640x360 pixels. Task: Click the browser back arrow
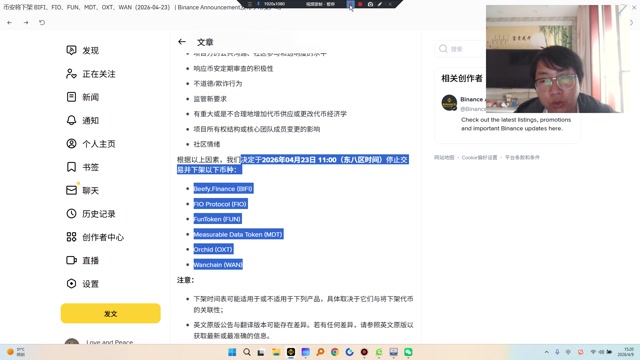9,22
